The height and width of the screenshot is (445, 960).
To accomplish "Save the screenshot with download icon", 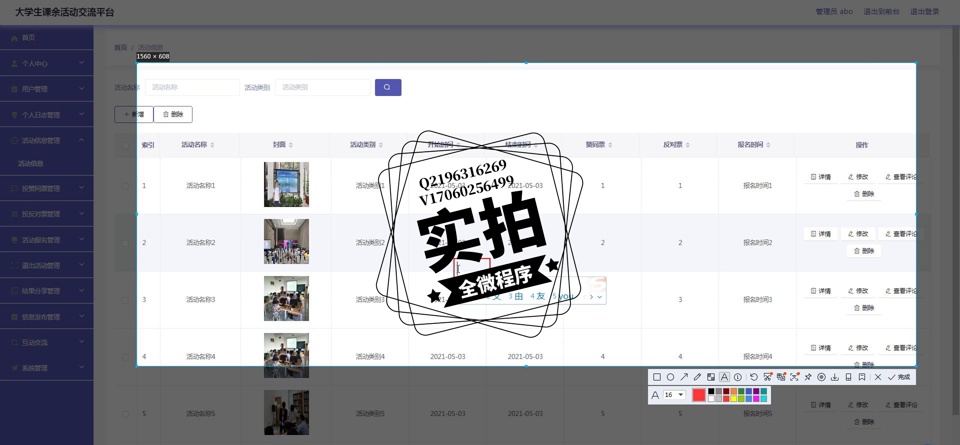I will 834,377.
